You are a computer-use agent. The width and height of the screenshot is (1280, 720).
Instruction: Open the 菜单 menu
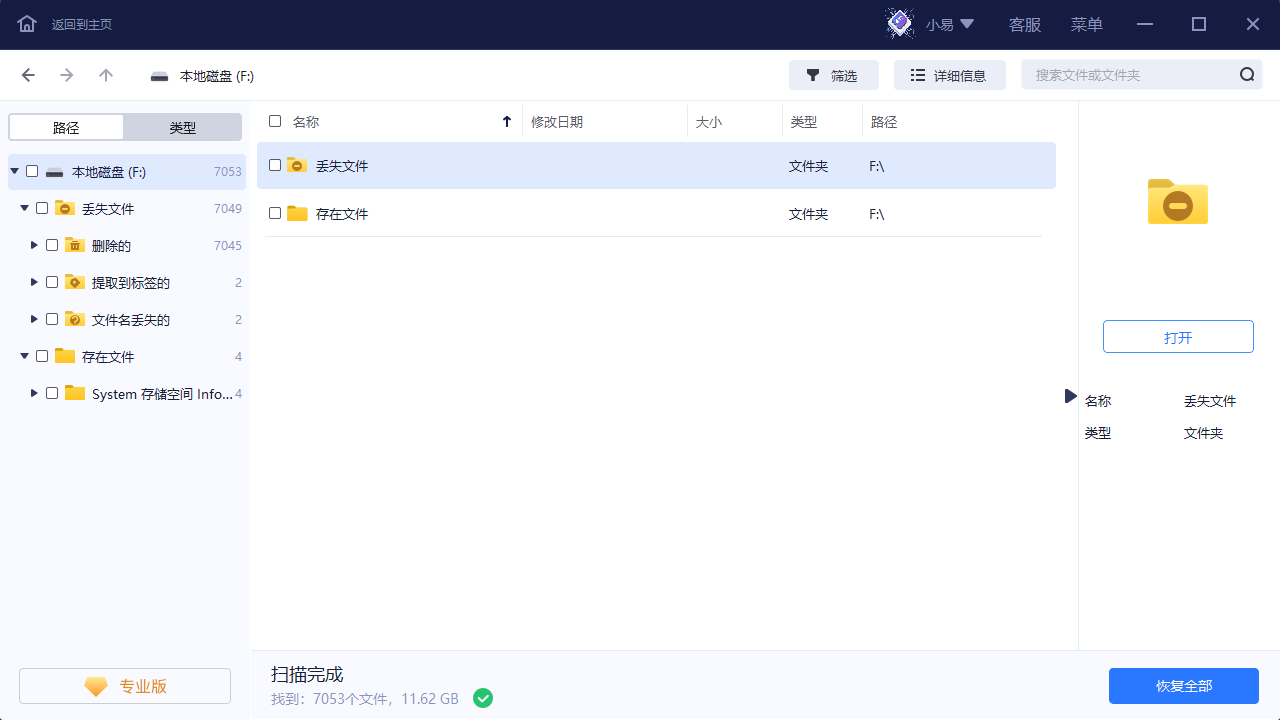1086,24
